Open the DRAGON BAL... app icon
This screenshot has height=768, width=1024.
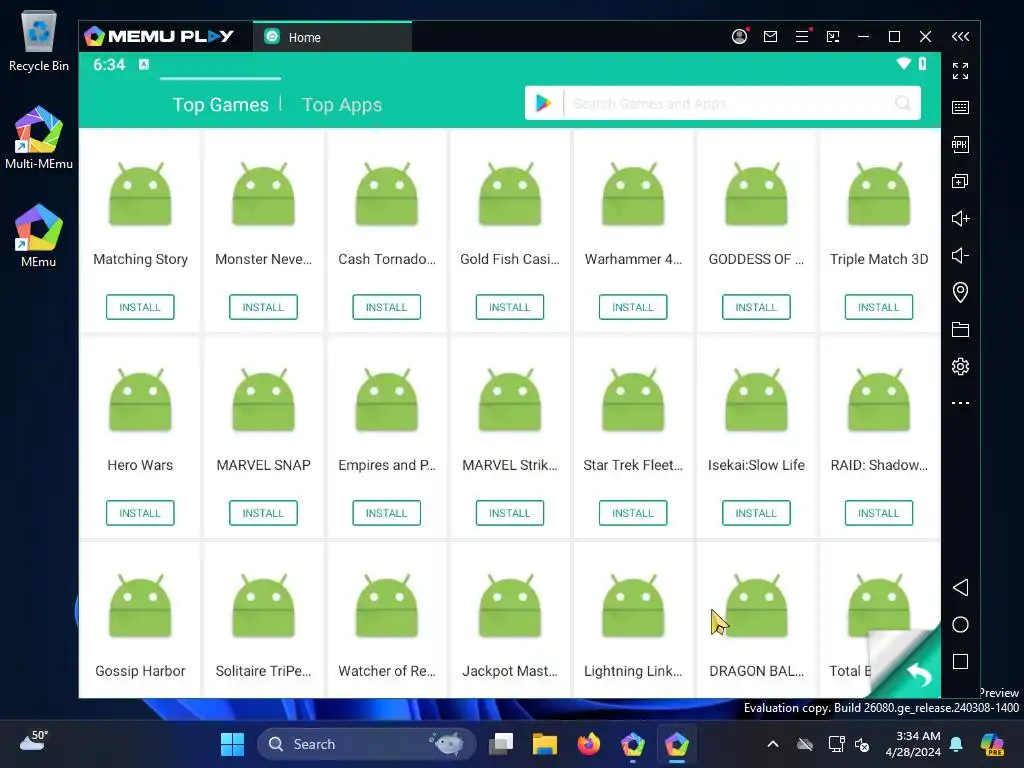point(756,606)
